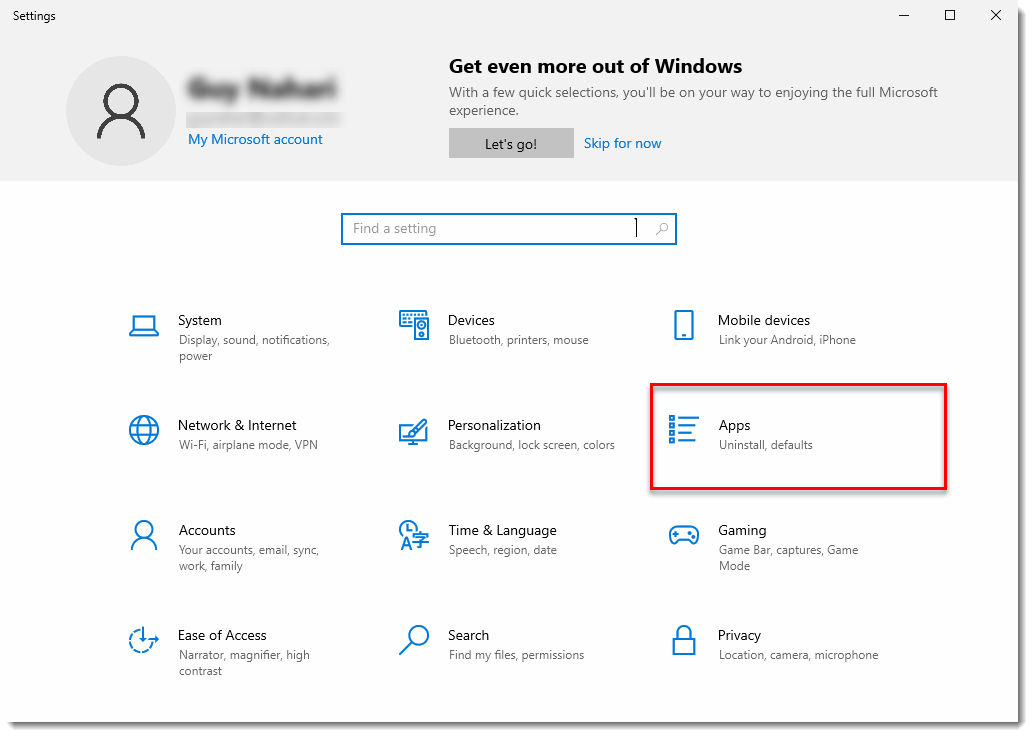The width and height of the screenshot is (1033, 737).
Task: Open the Accounts title
Action: 207,530
